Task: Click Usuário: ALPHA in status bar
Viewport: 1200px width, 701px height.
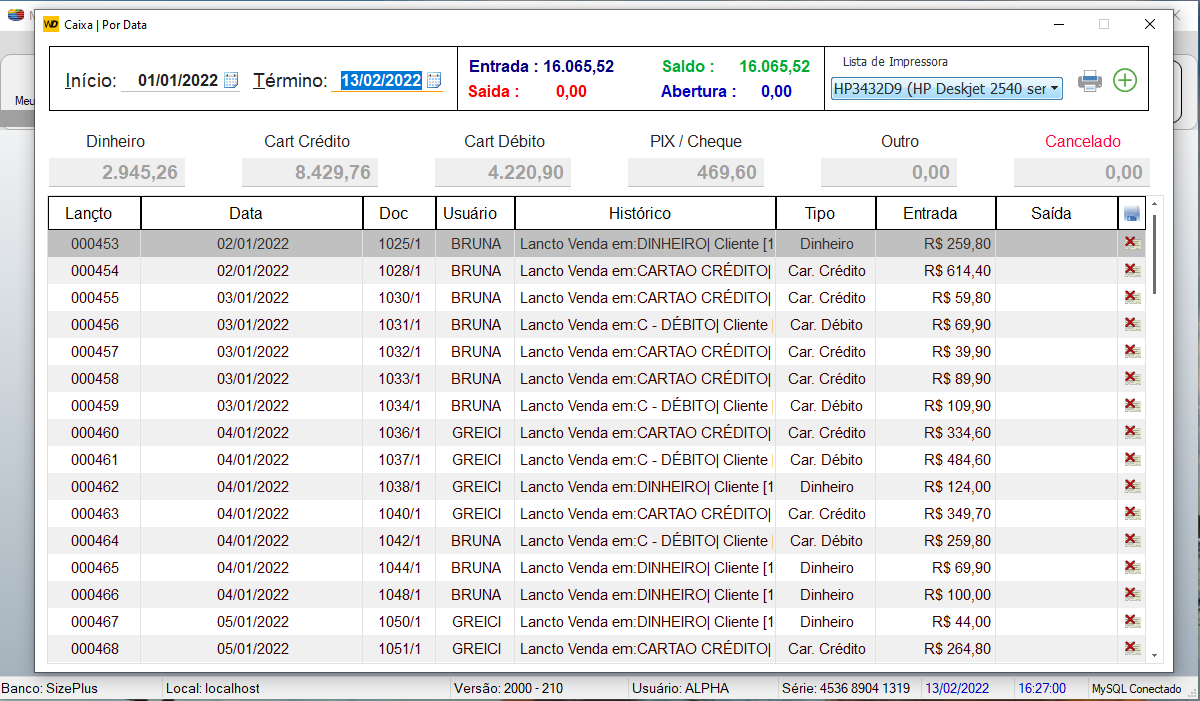Action: pos(680,689)
